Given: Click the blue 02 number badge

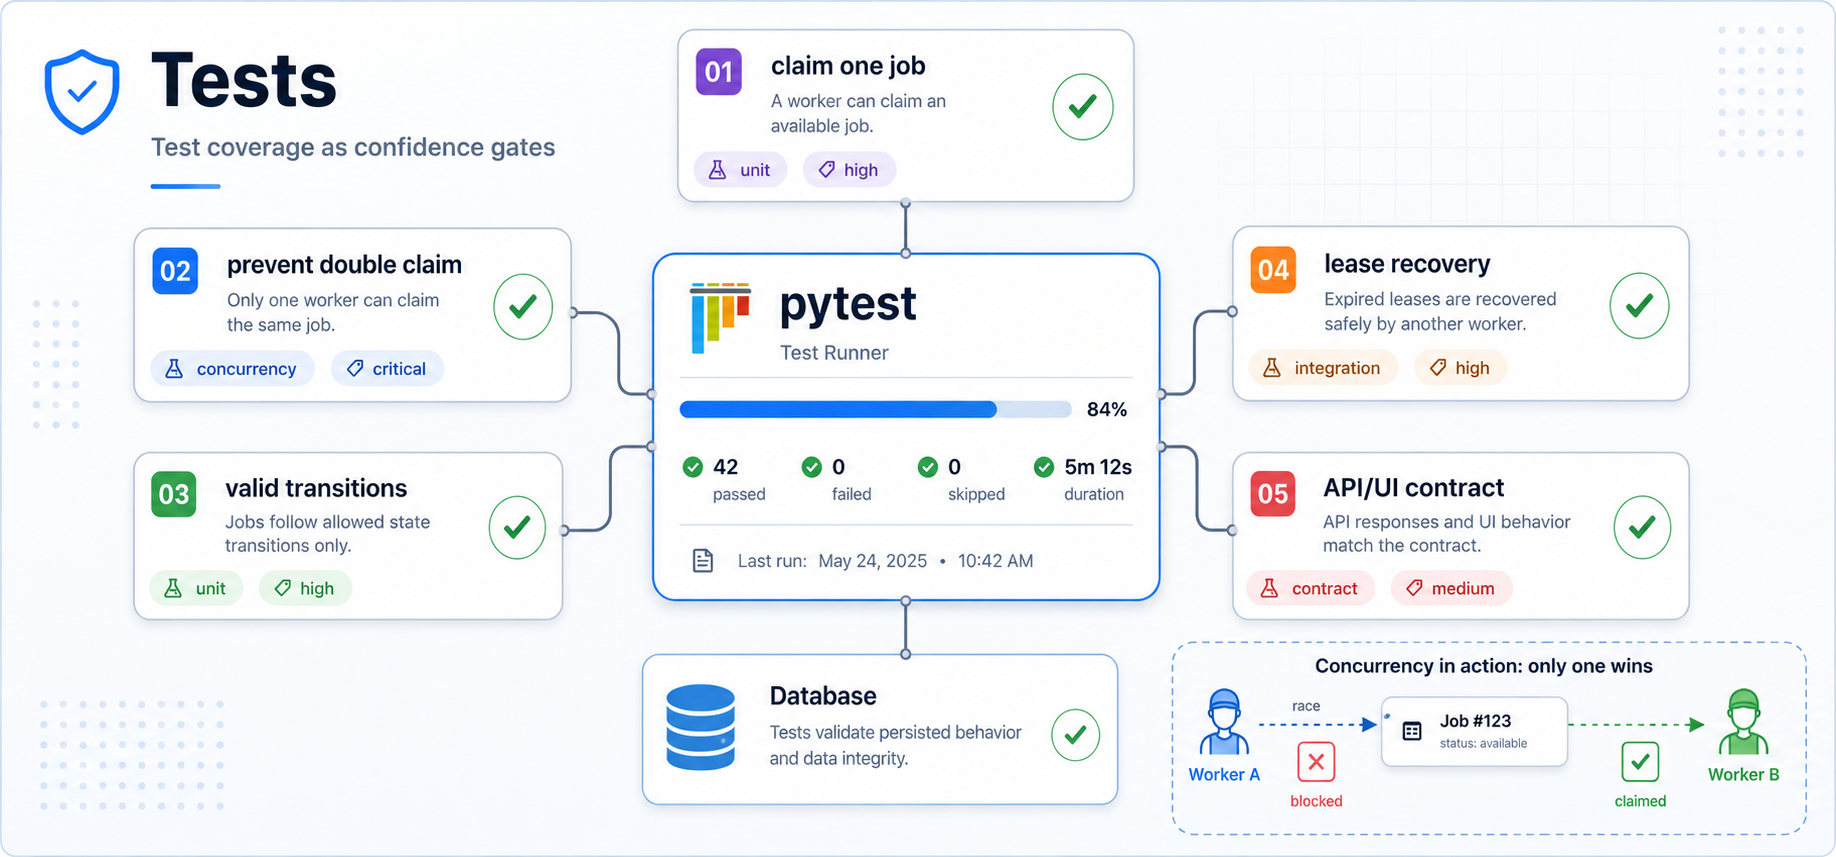Looking at the screenshot, I should [x=175, y=271].
